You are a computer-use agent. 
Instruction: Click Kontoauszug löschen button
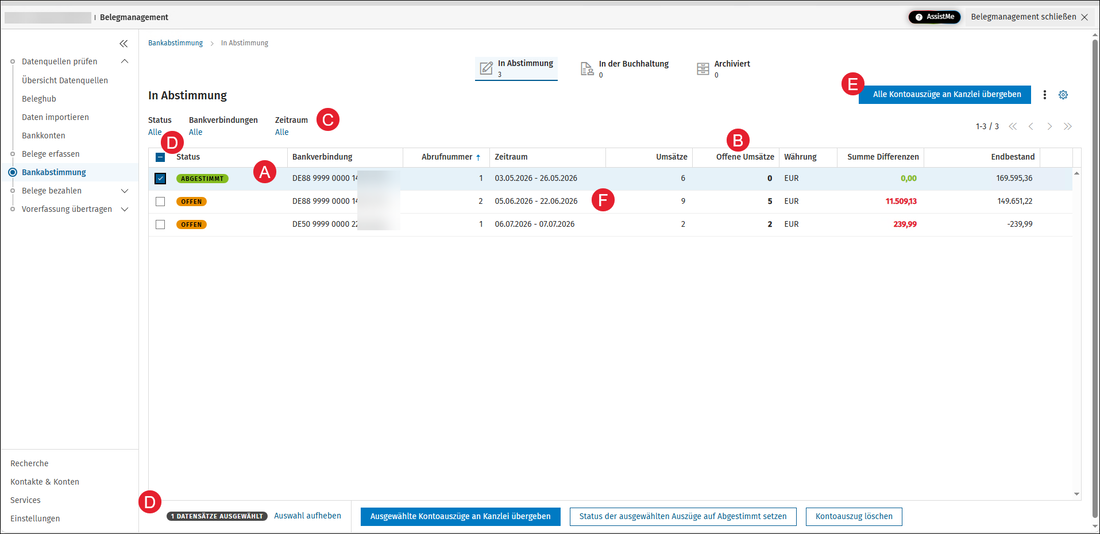click(854, 516)
